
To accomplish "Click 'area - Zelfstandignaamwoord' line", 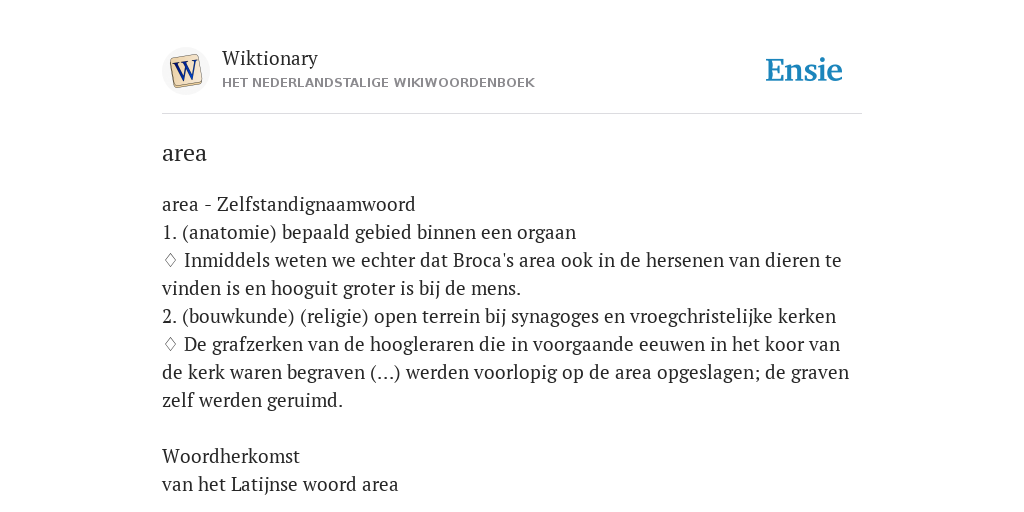I will coord(289,204).
